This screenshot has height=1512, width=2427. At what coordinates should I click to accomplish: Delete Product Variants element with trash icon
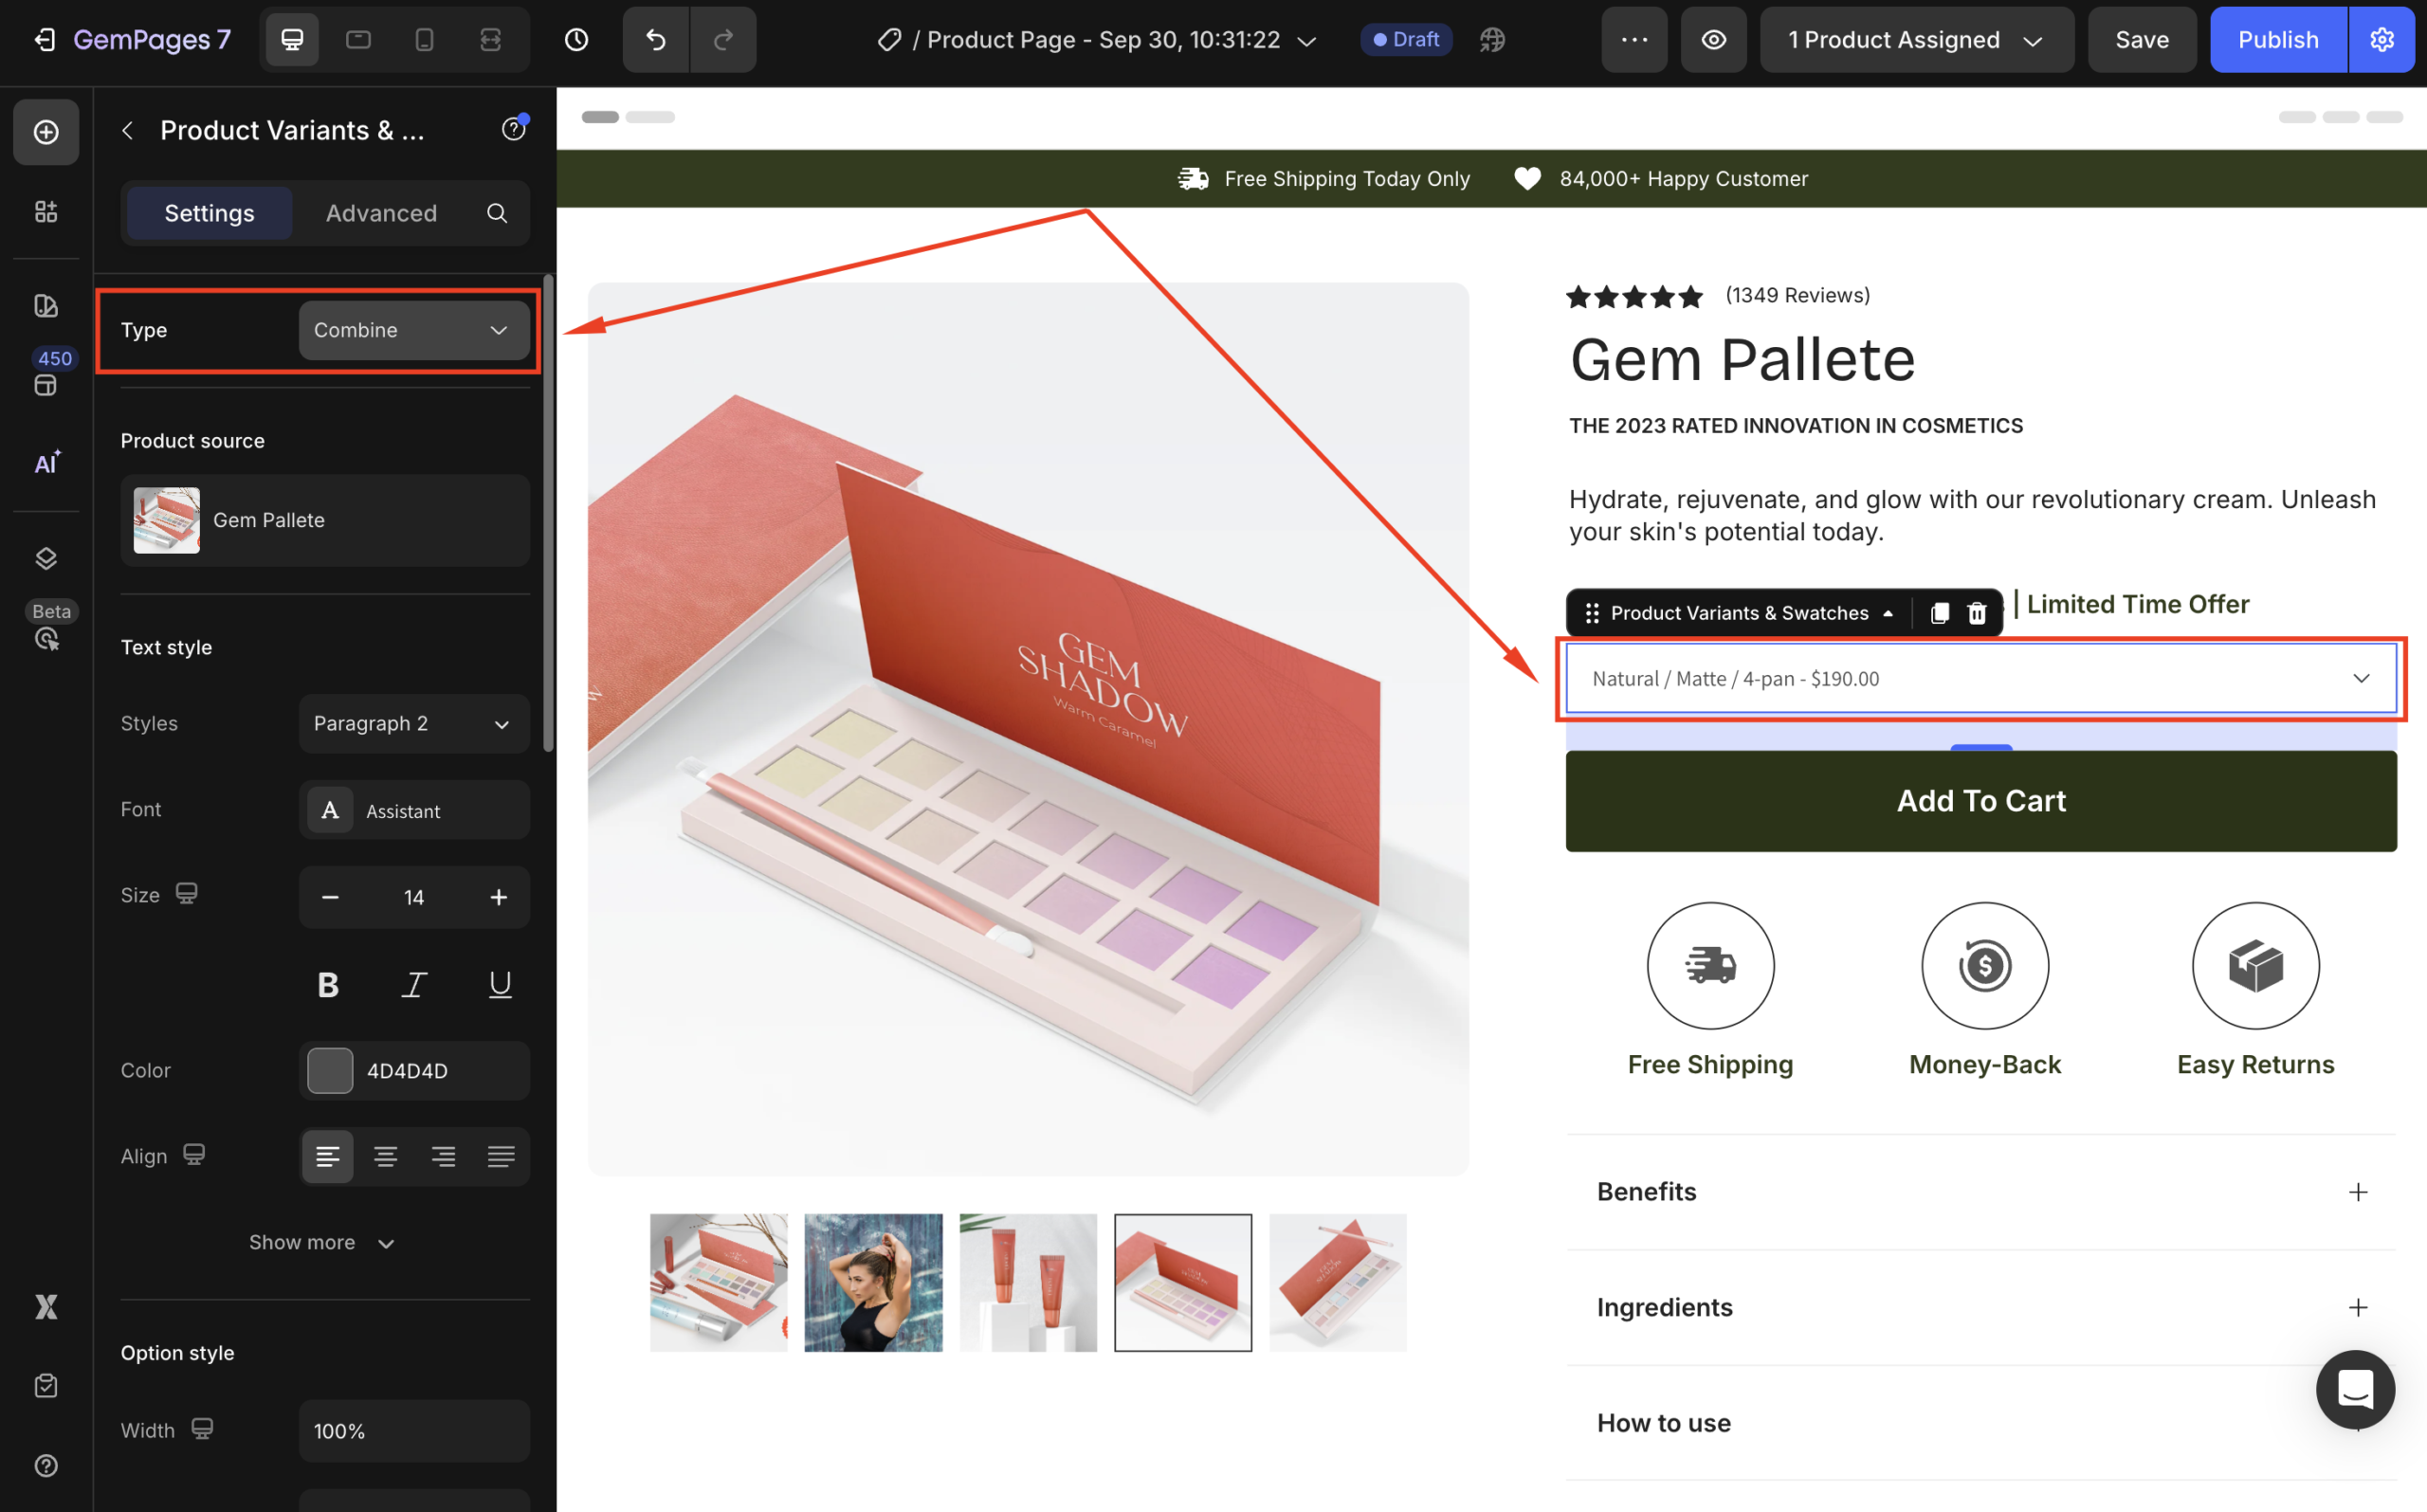pyautogui.click(x=1977, y=613)
